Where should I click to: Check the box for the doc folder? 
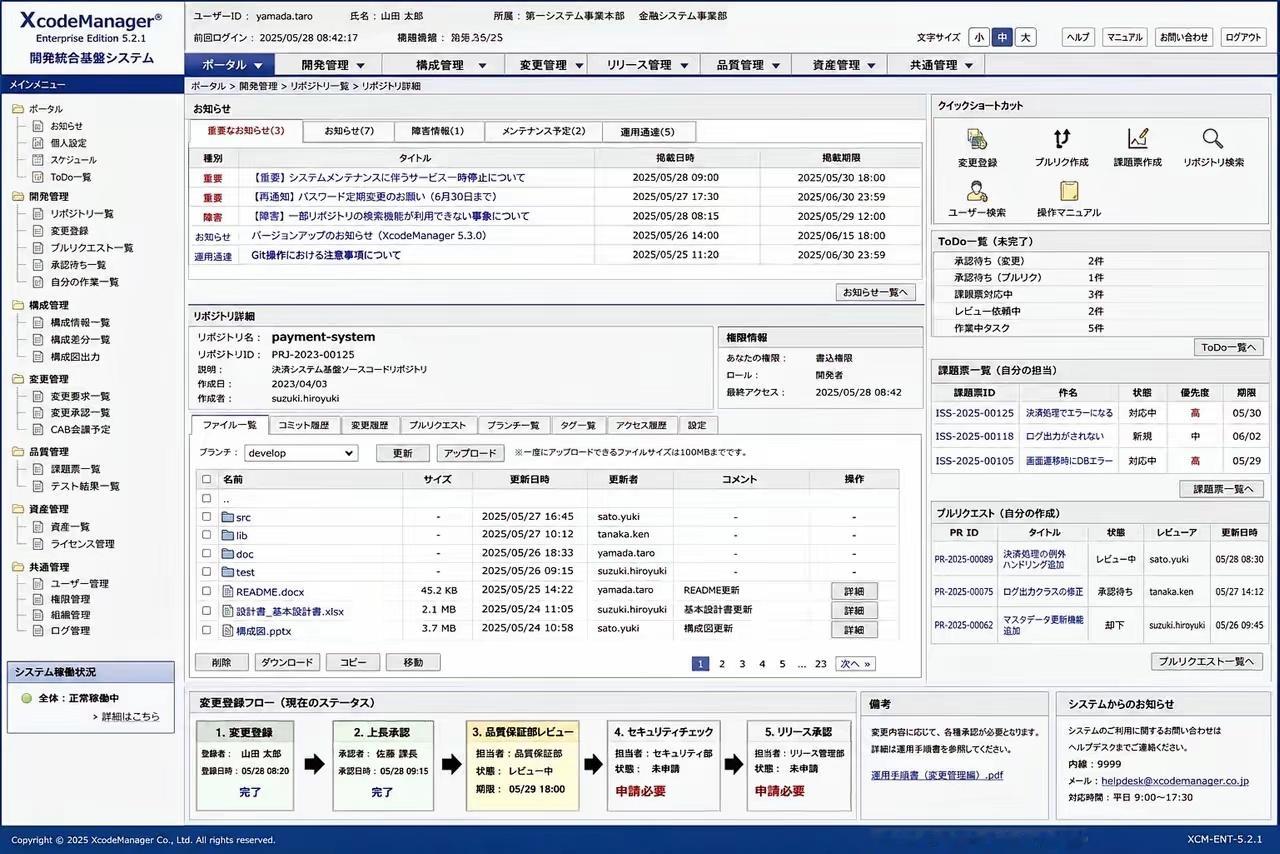point(207,553)
